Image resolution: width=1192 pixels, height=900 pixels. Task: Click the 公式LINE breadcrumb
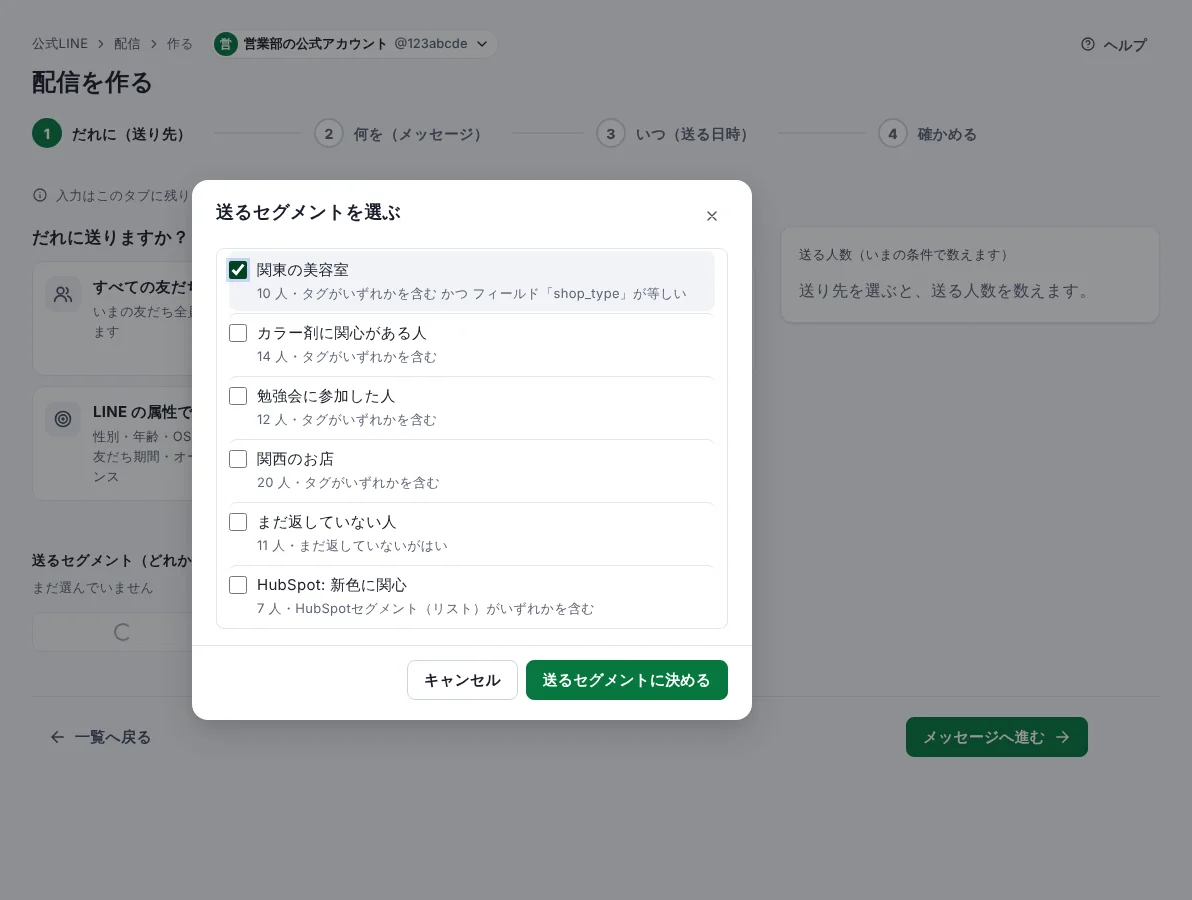(x=60, y=44)
